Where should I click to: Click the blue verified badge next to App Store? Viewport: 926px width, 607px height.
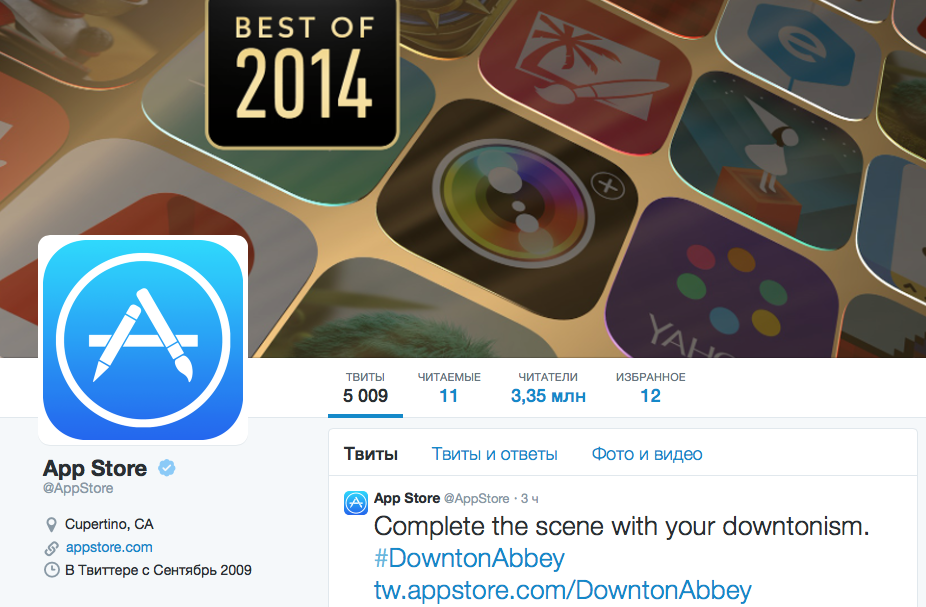pos(167,468)
